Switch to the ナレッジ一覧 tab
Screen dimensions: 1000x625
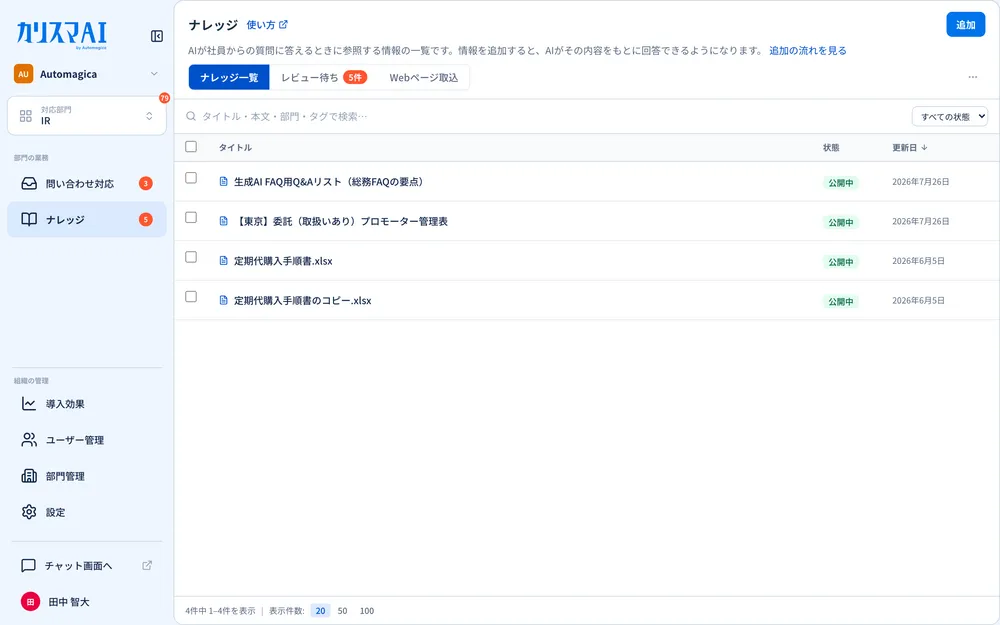click(x=229, y=77)
